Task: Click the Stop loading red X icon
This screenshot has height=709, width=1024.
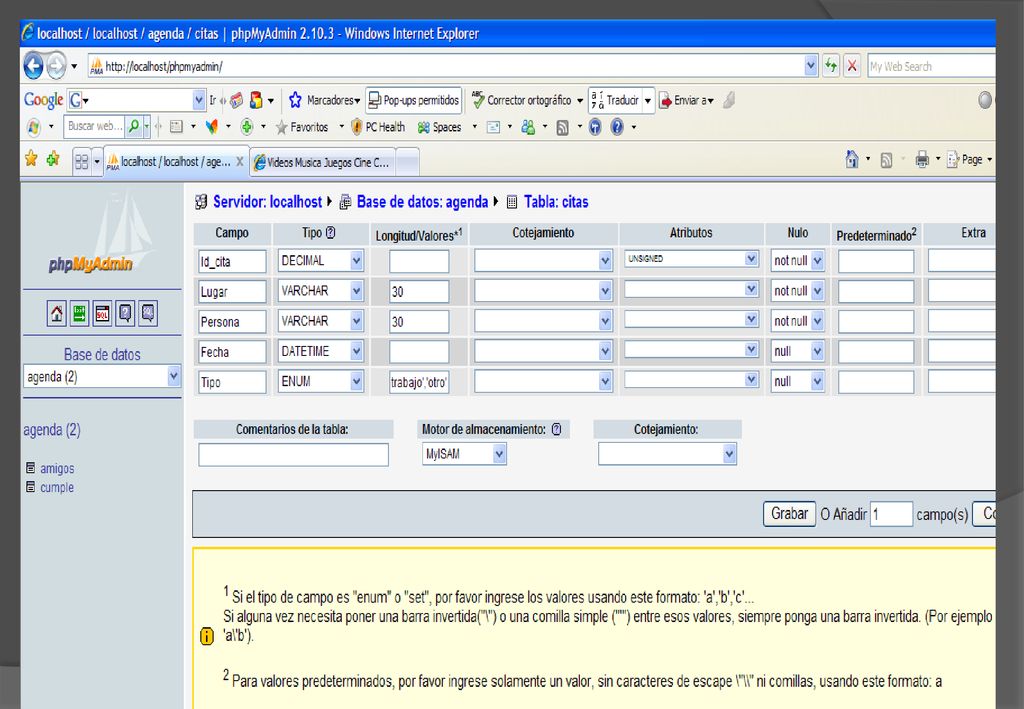Action: click(852, 66)
